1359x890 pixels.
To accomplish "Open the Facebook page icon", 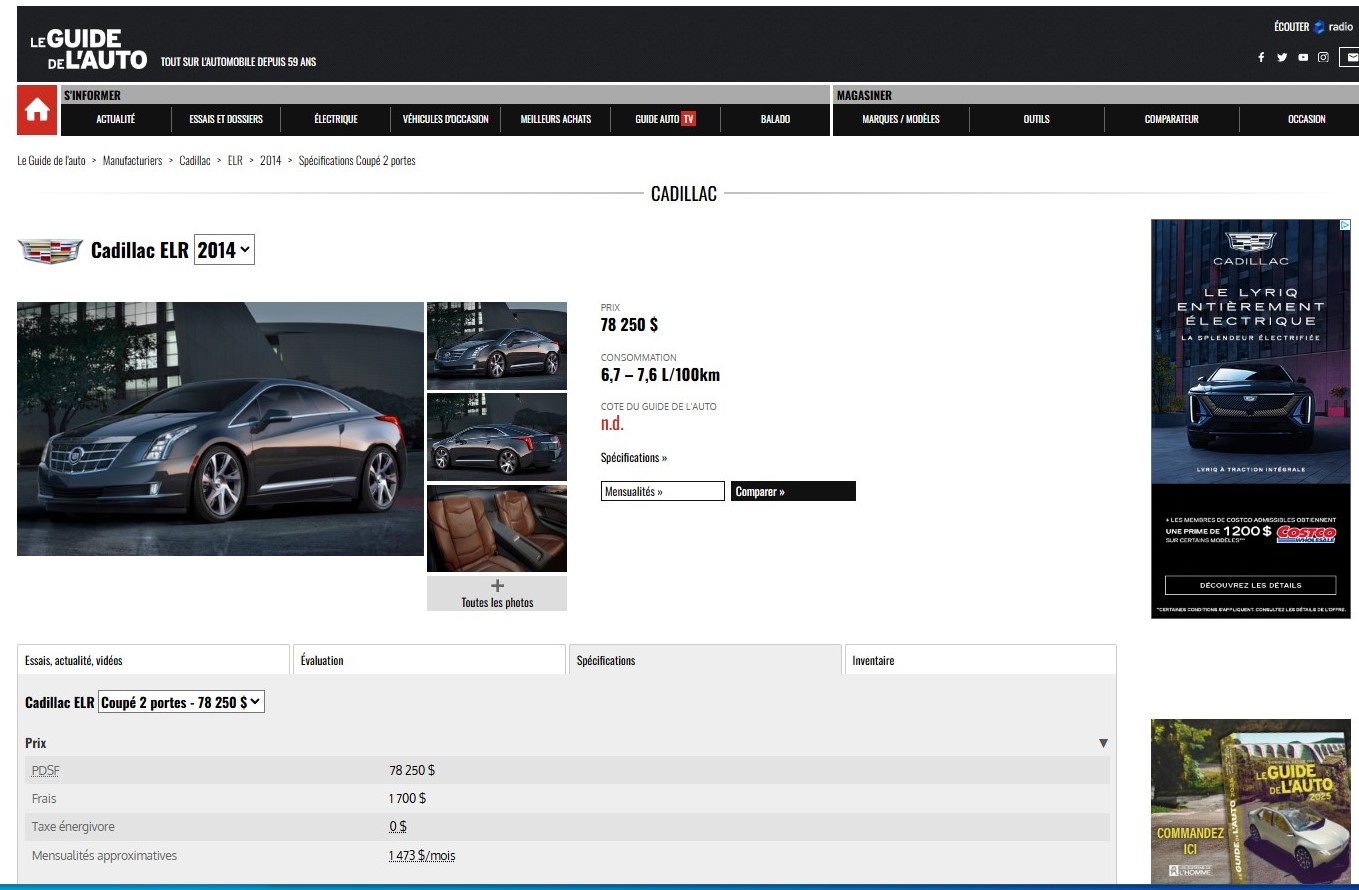I will tap(1261, 57).
